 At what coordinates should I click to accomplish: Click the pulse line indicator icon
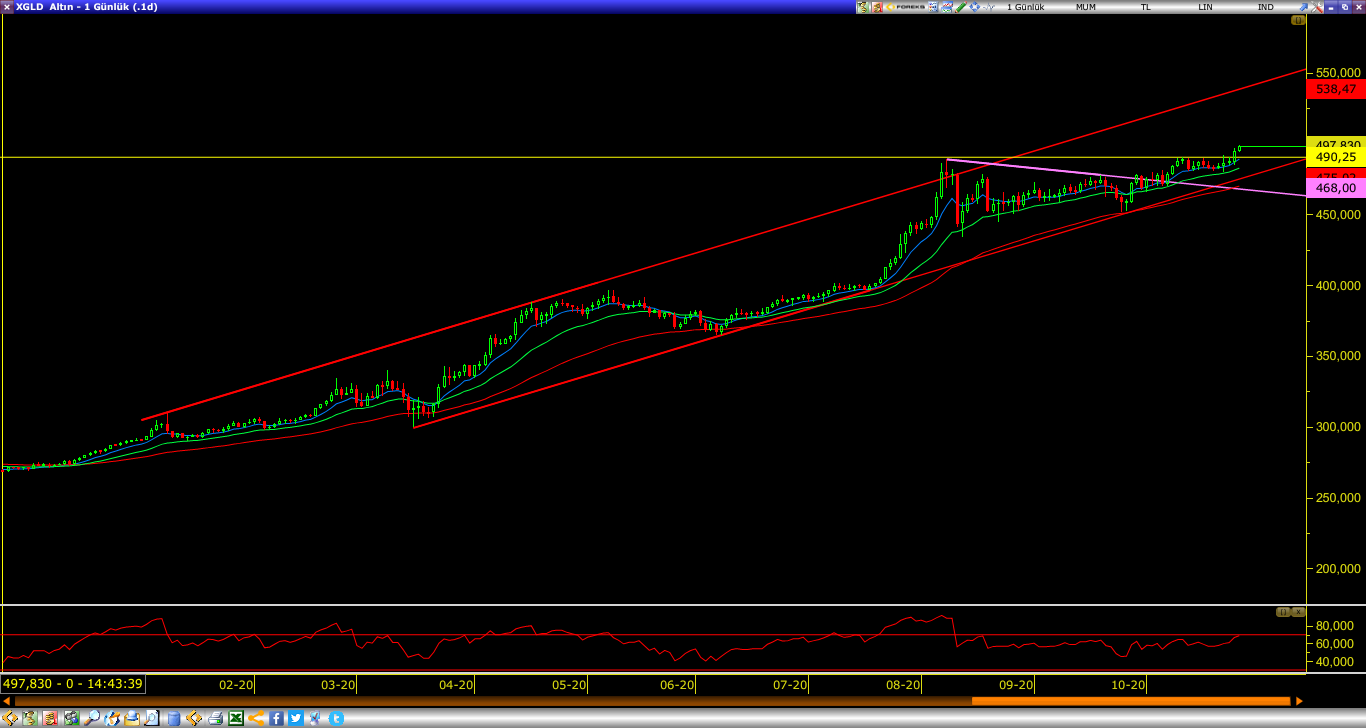pyautogui.click(x=989, y=7)
